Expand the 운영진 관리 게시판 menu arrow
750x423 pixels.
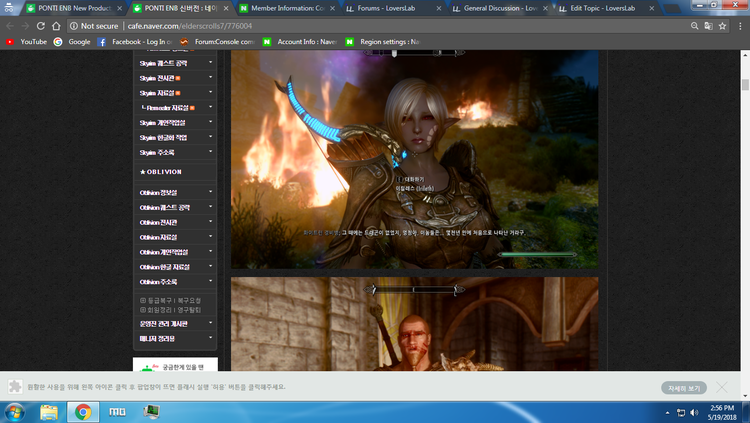coord(210,323)
